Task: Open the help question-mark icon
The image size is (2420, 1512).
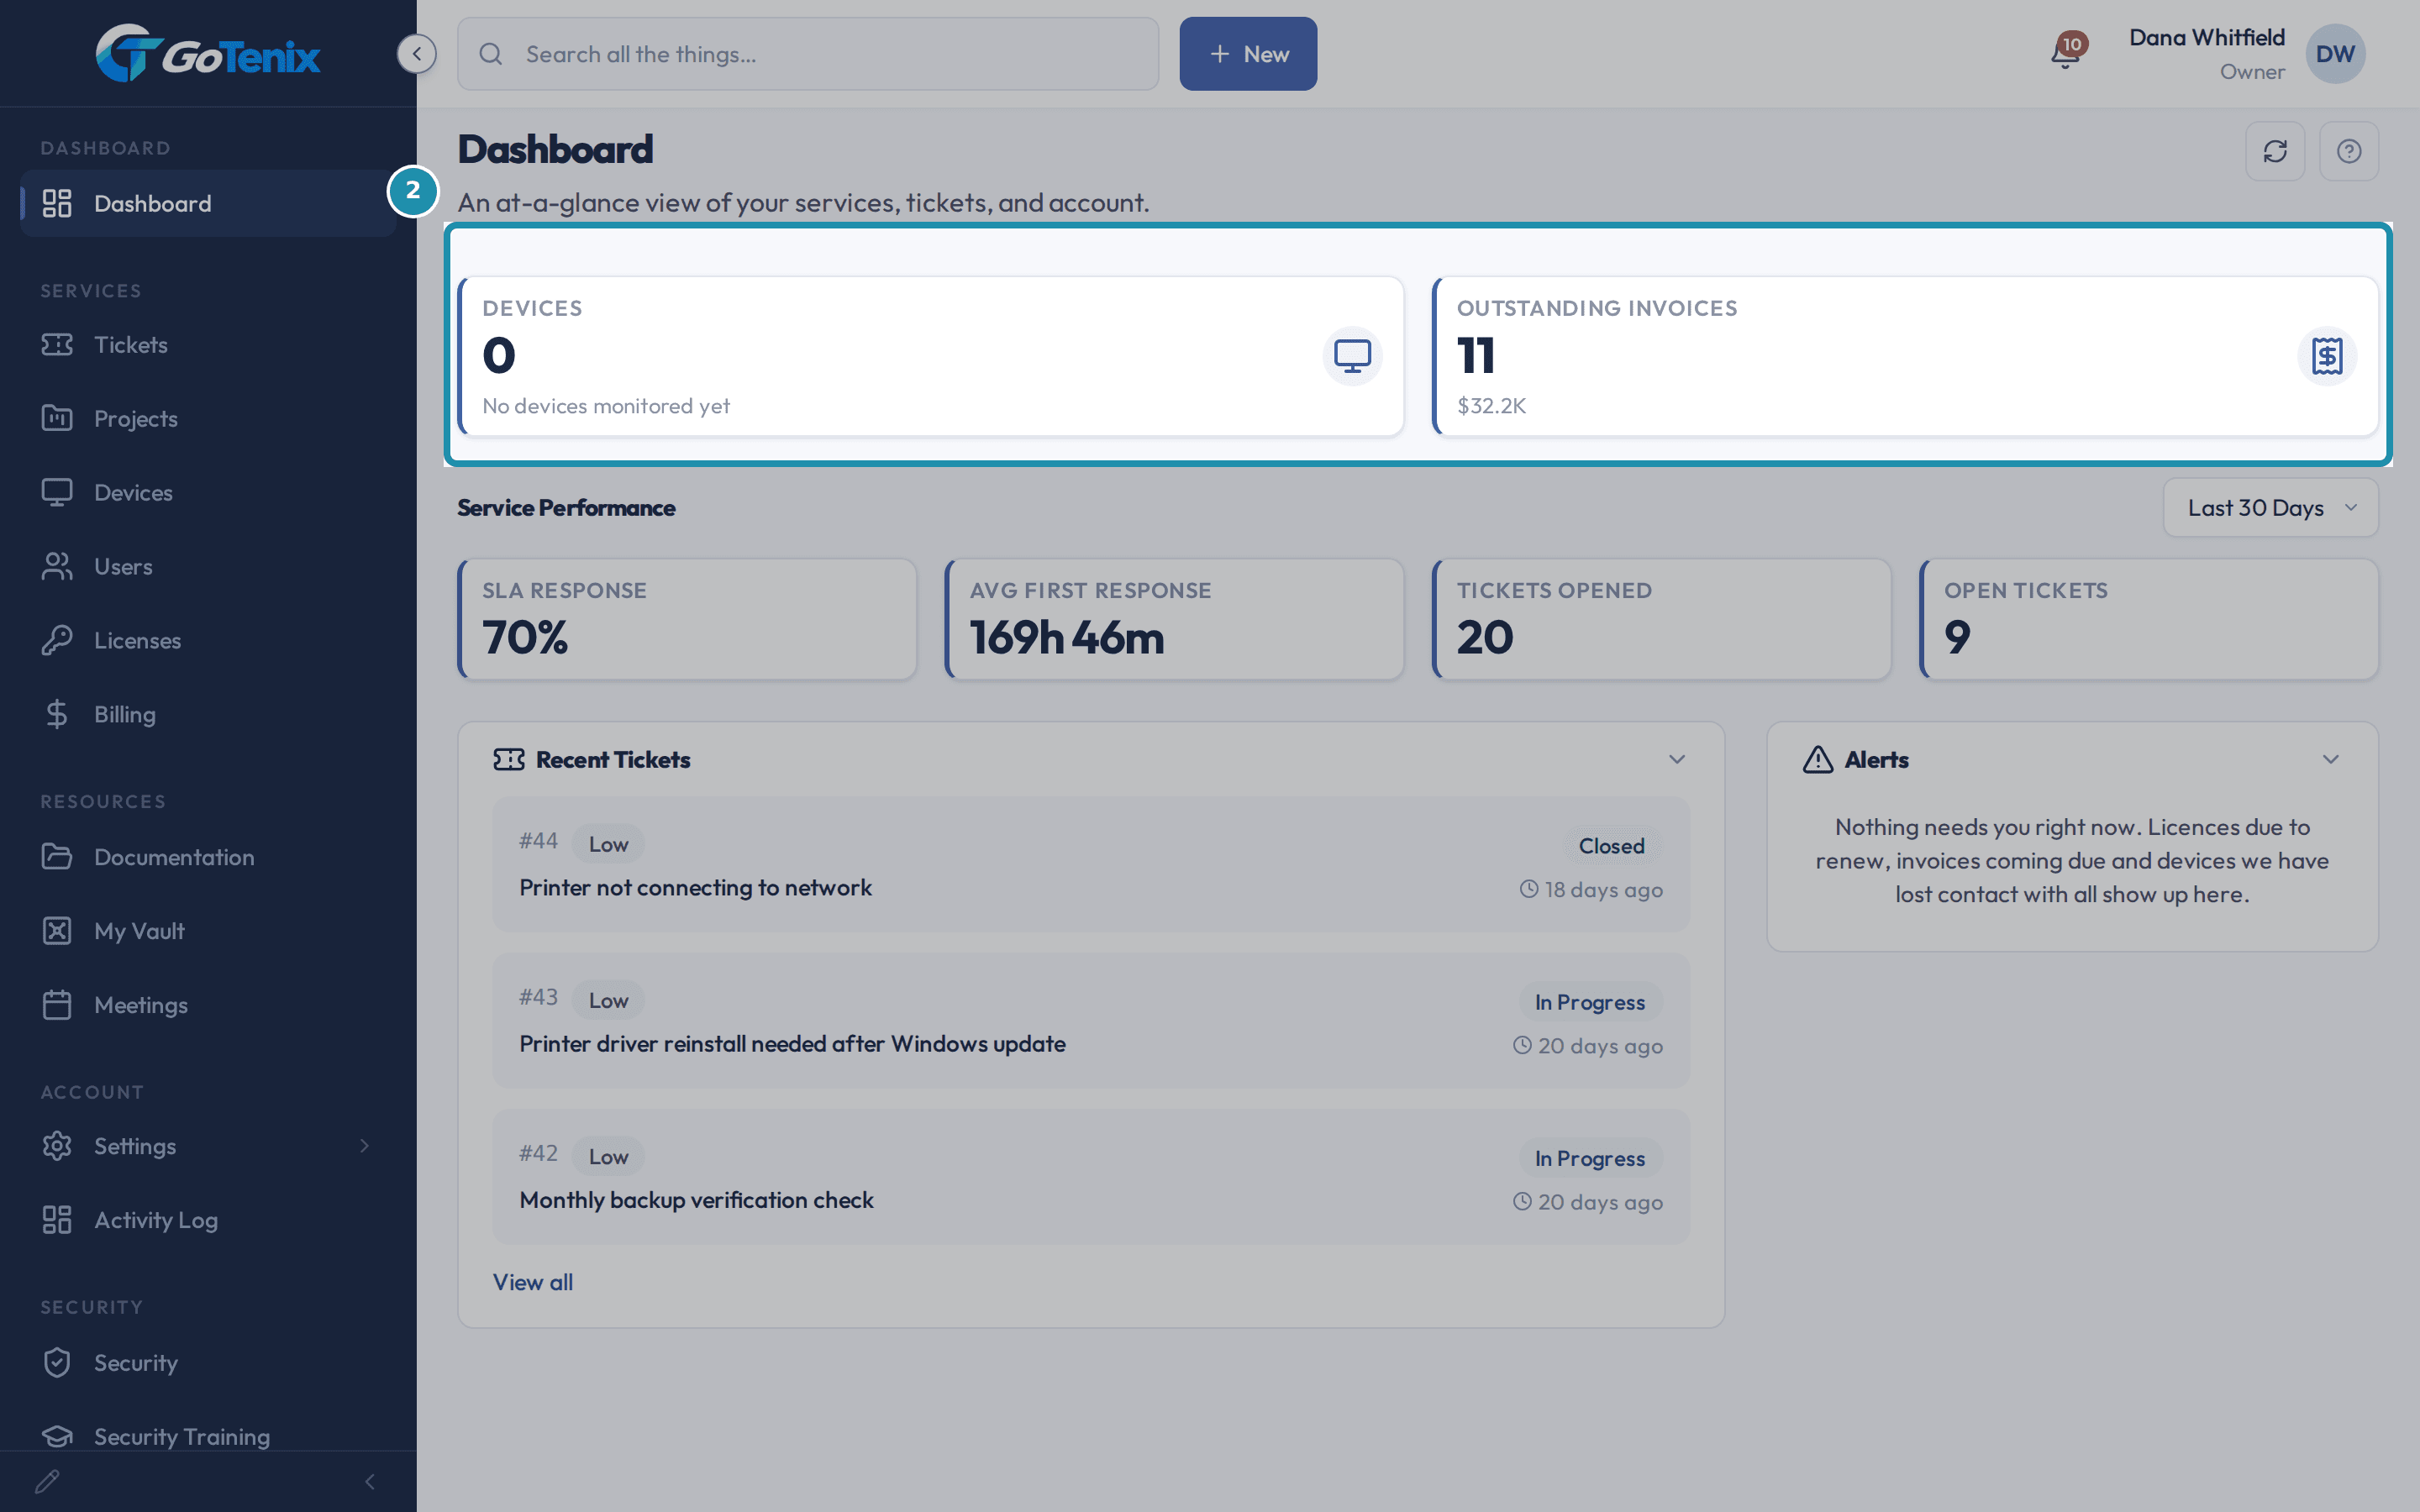Action: point(2349,151)
